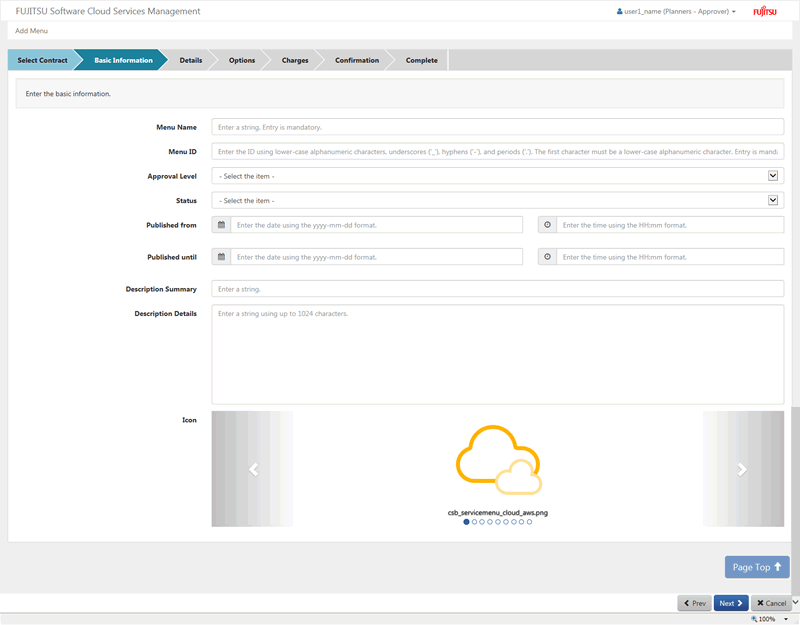The height and width of the screenshot is (625, 800).
Task: Open the 100% zoom level dropdown arrow
Action: [786, 619]
